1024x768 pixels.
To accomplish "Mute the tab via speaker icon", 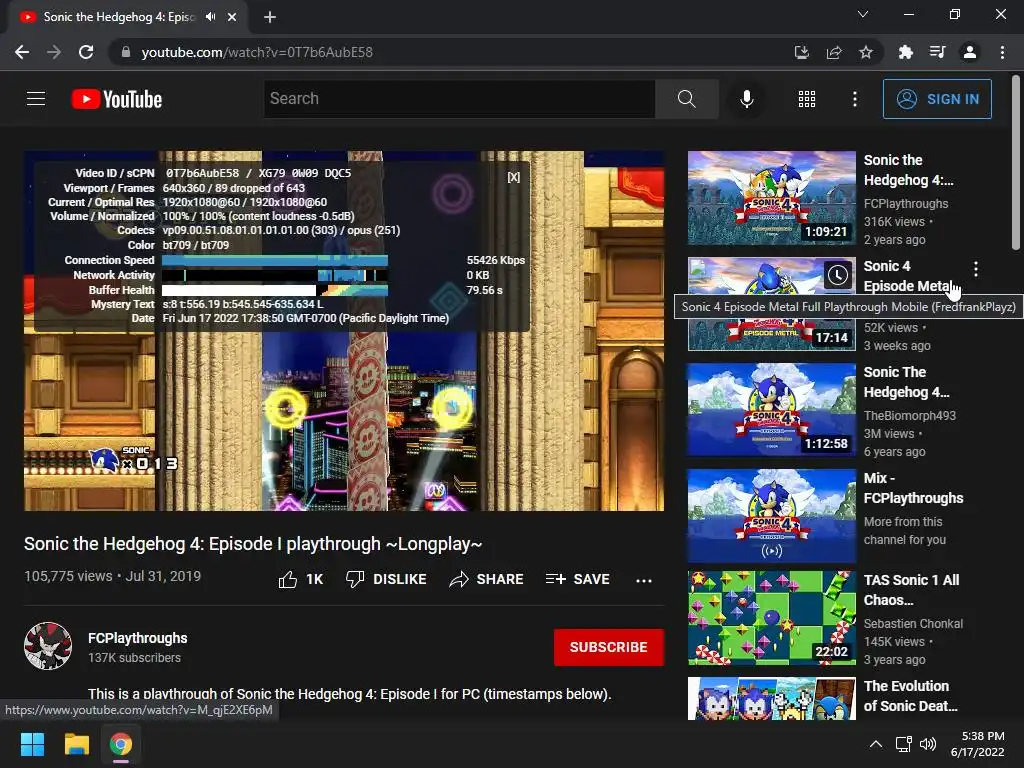I will pyautogui.click(x=210, y=17).
